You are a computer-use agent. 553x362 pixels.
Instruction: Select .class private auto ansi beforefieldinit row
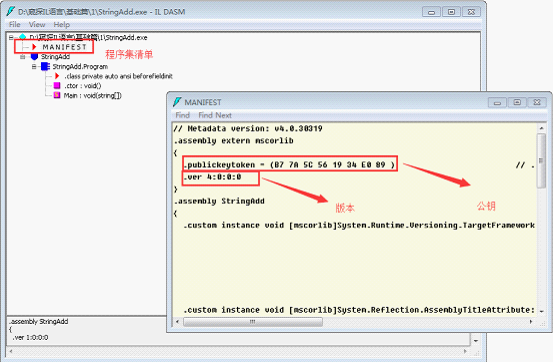tap(118, 76)
